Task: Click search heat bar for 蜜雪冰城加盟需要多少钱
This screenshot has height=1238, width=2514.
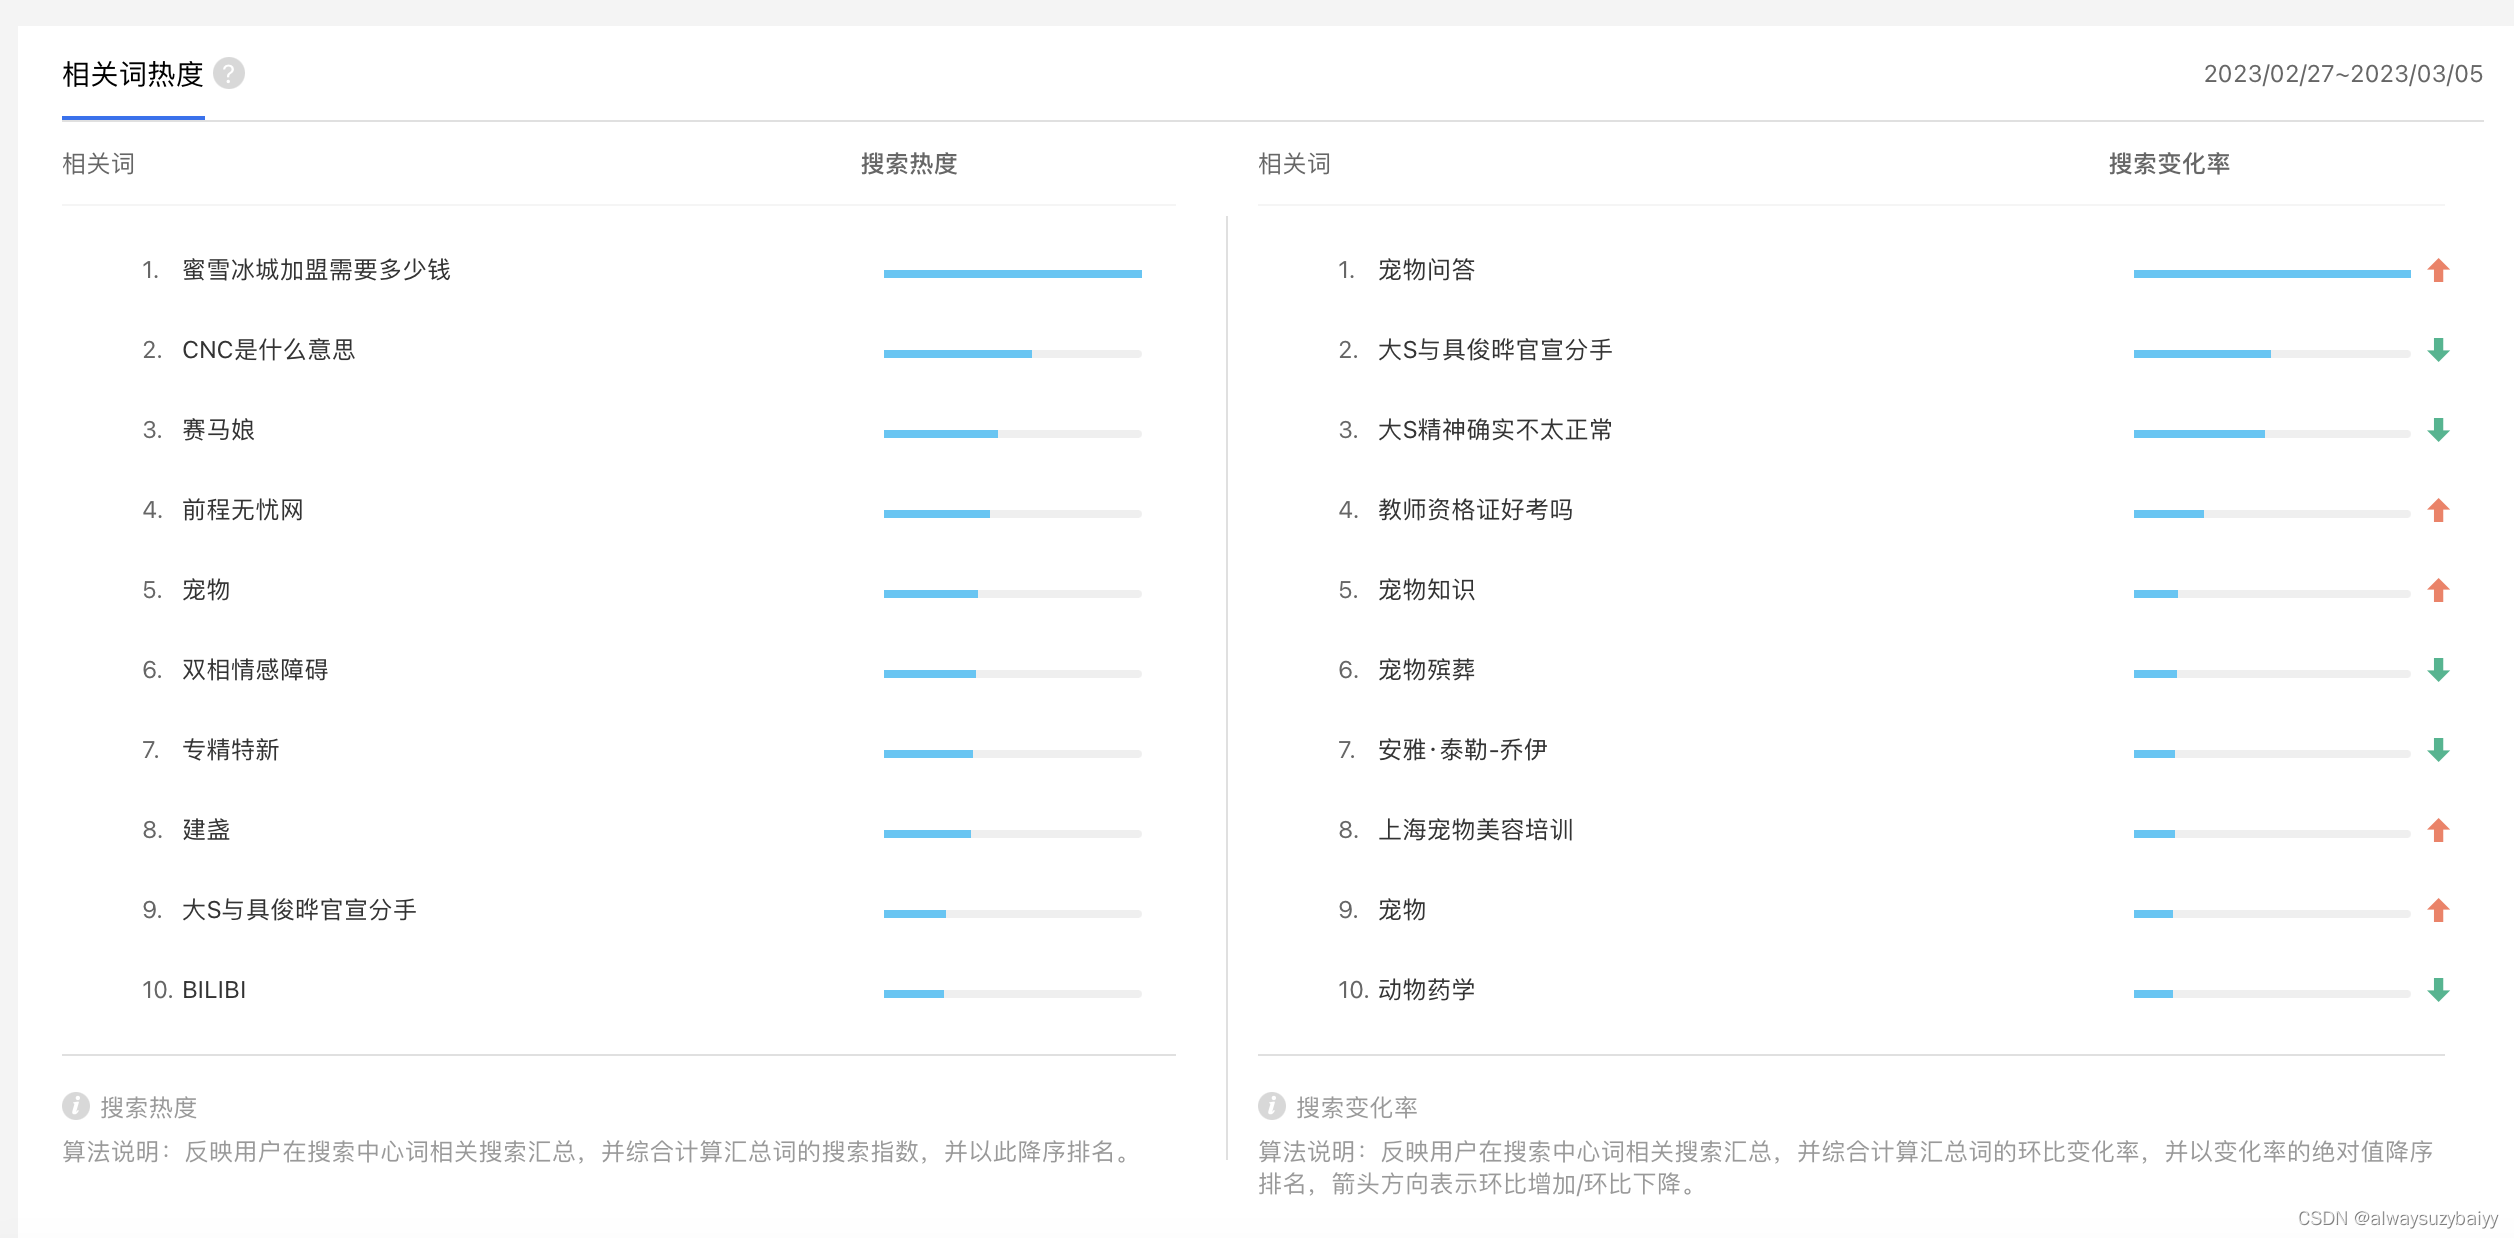Action: click(x=1012, y=273)
